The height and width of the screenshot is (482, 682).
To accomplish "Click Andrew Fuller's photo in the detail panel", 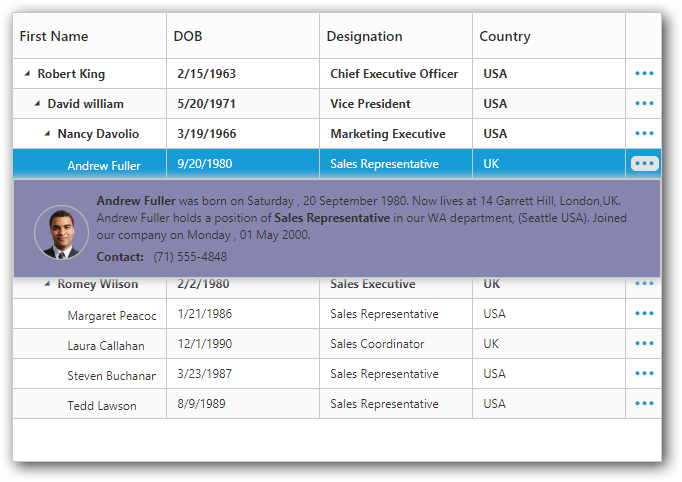I will pyautogui.click(x=61, y=232).
